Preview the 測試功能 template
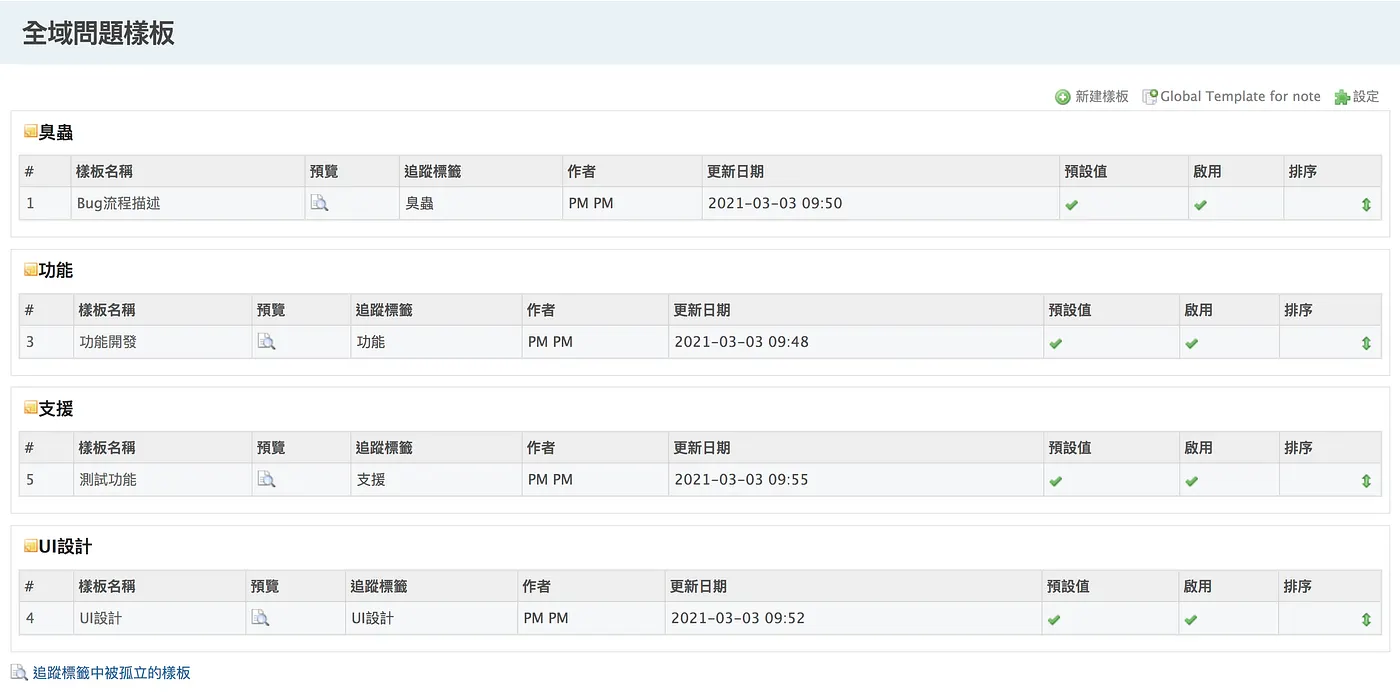This screenshot has width=1400, height=692. click(x=266, y=480)
